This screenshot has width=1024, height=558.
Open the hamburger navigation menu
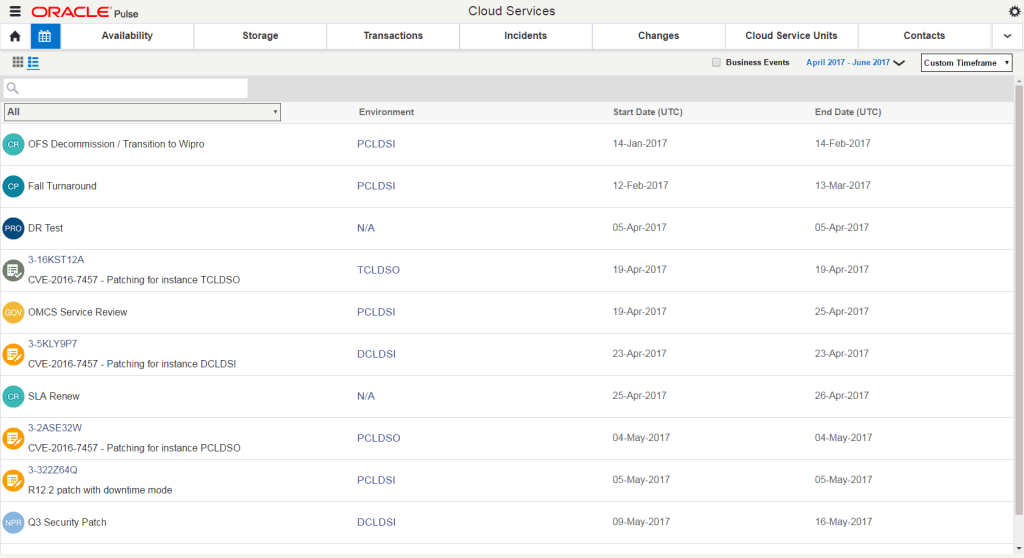[15, 11]
